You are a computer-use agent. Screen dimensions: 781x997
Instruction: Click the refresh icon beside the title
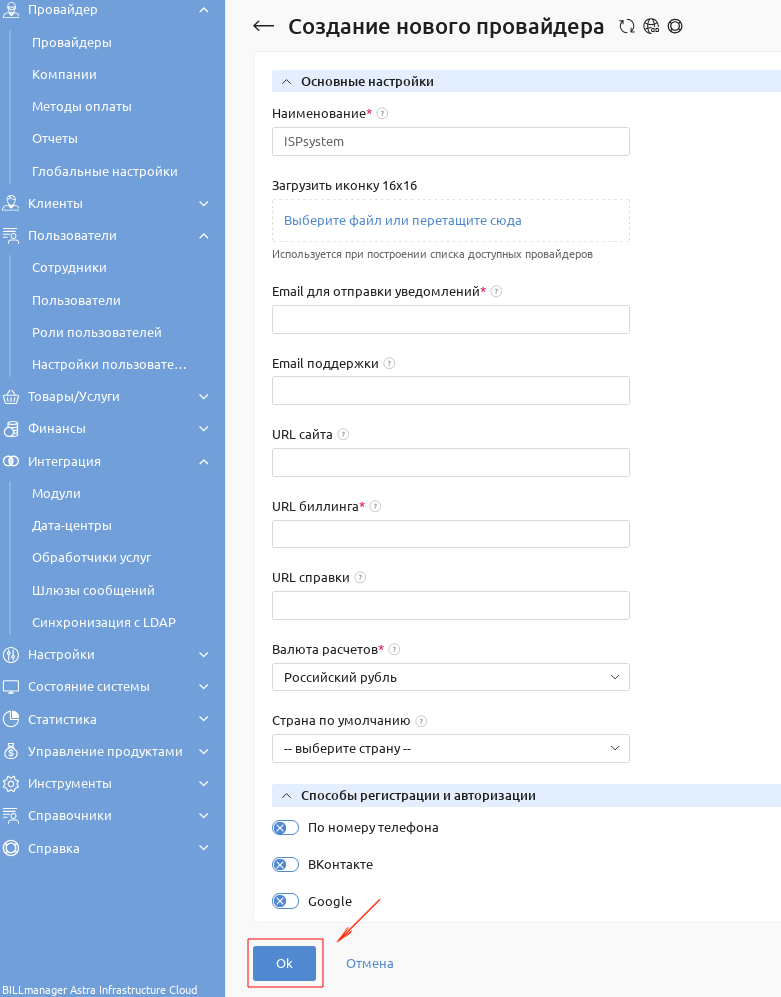[x=627, y=26]
